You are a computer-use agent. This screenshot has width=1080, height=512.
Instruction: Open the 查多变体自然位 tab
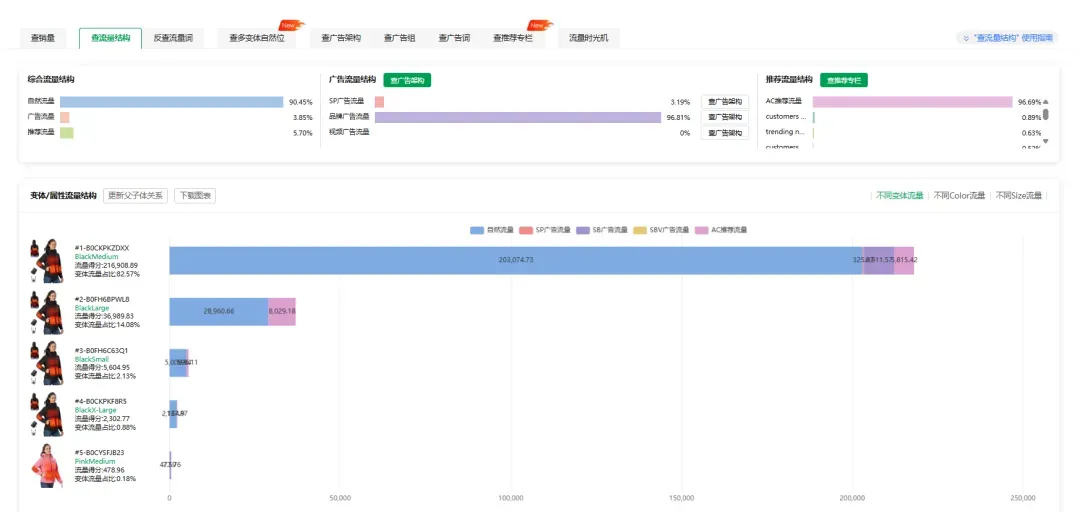click(257, 39)
